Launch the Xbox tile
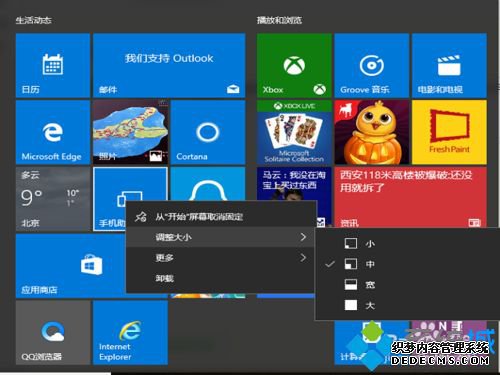 (x=294, y=65)
